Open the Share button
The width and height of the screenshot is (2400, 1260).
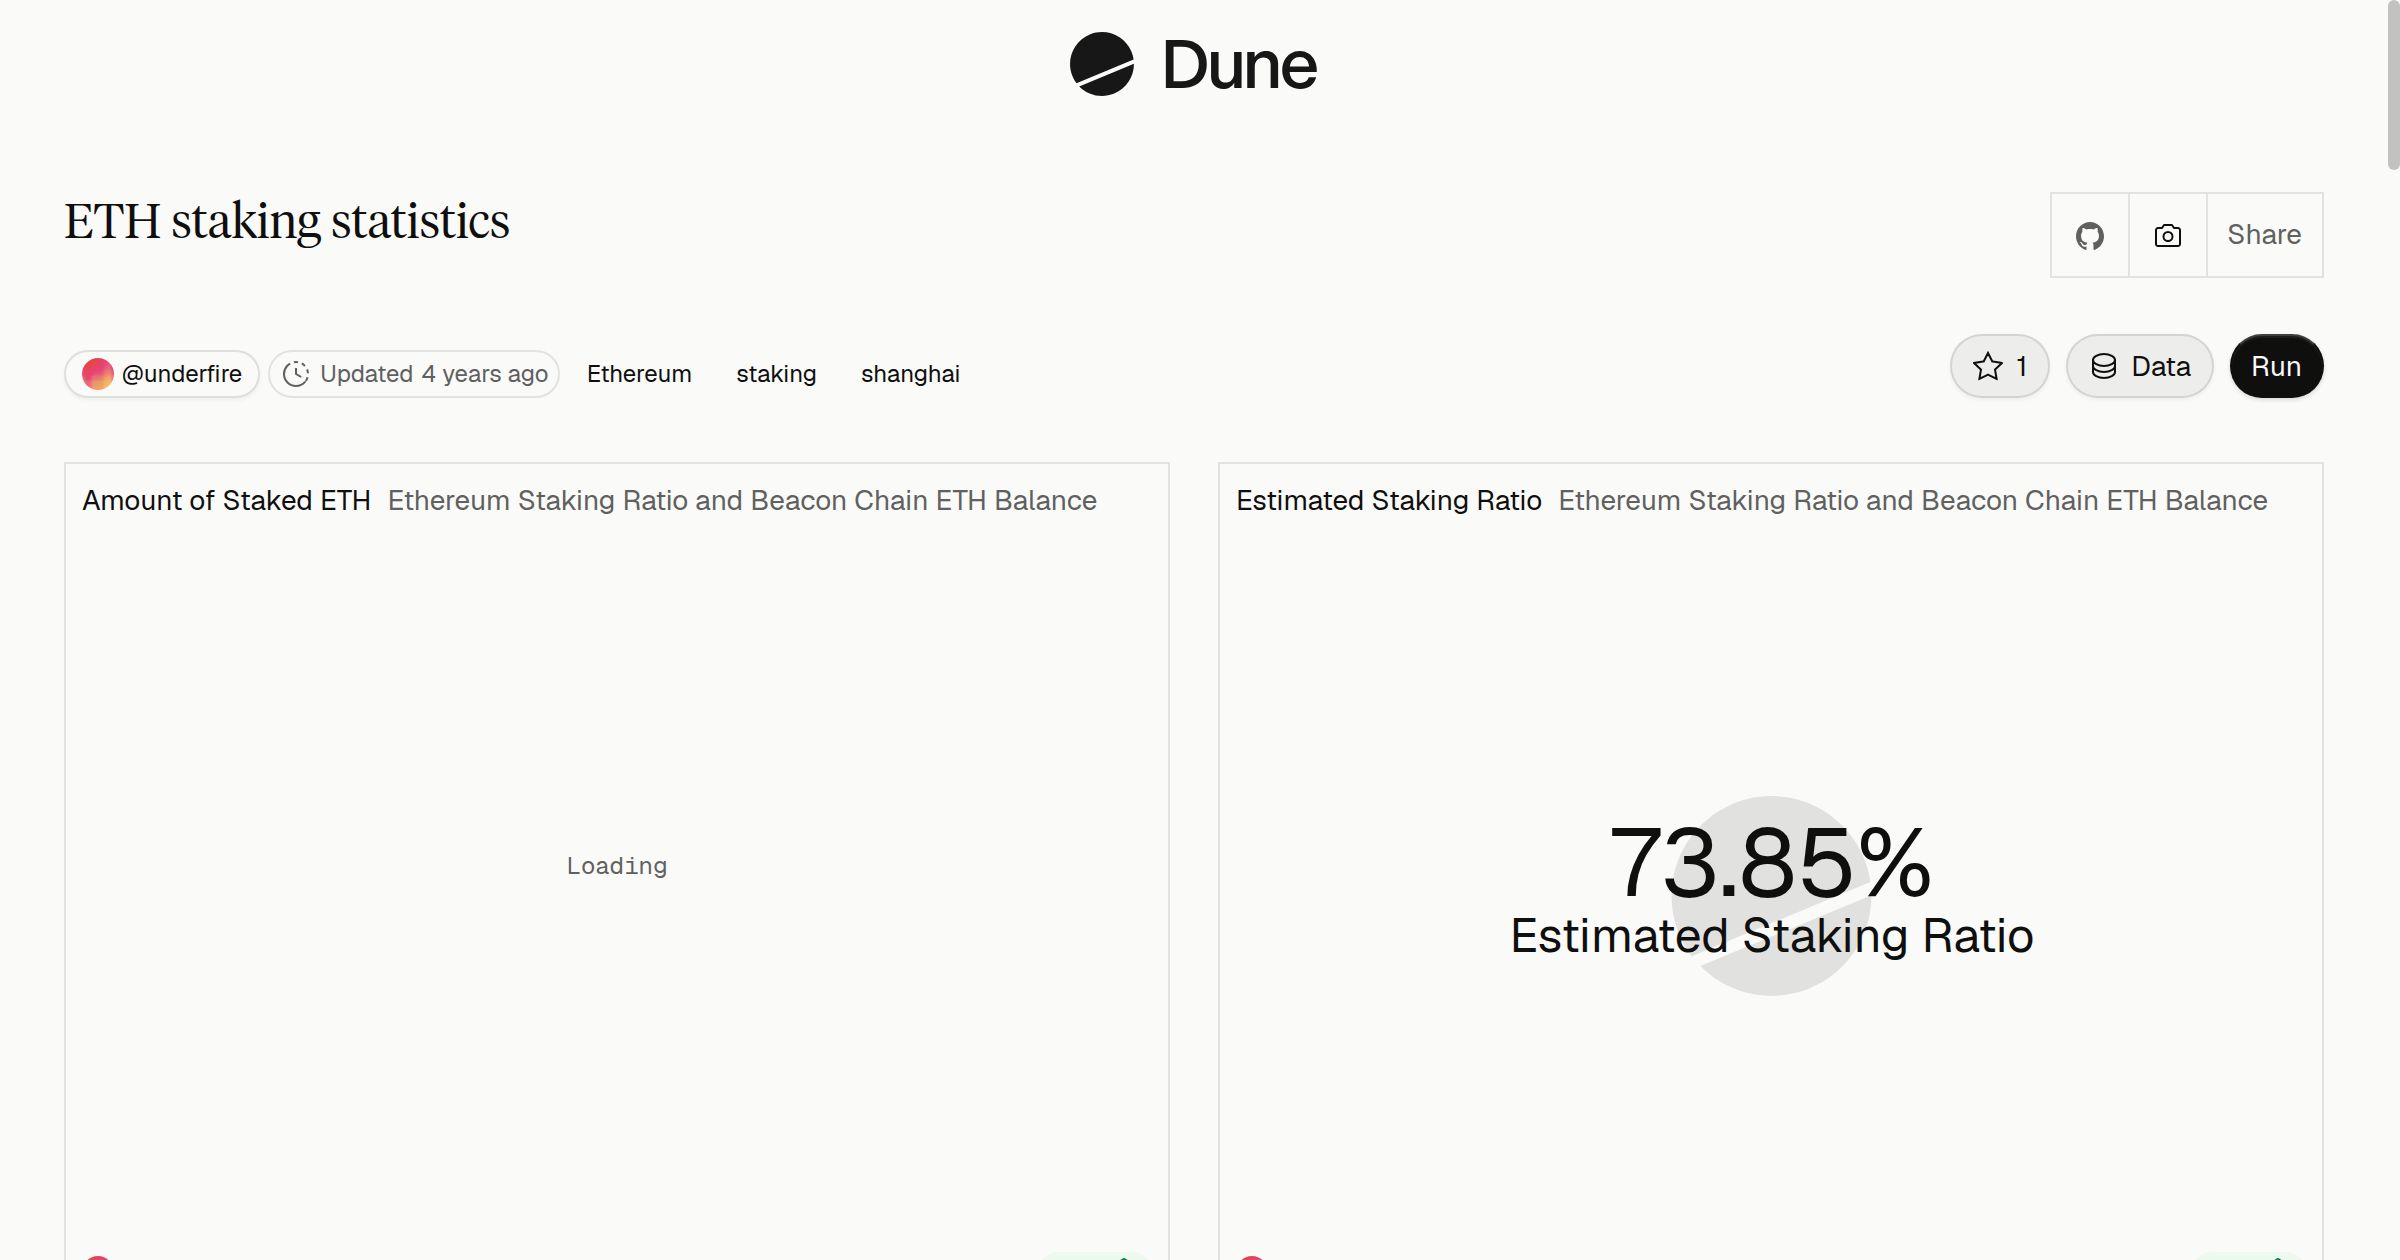[2264, 235]
